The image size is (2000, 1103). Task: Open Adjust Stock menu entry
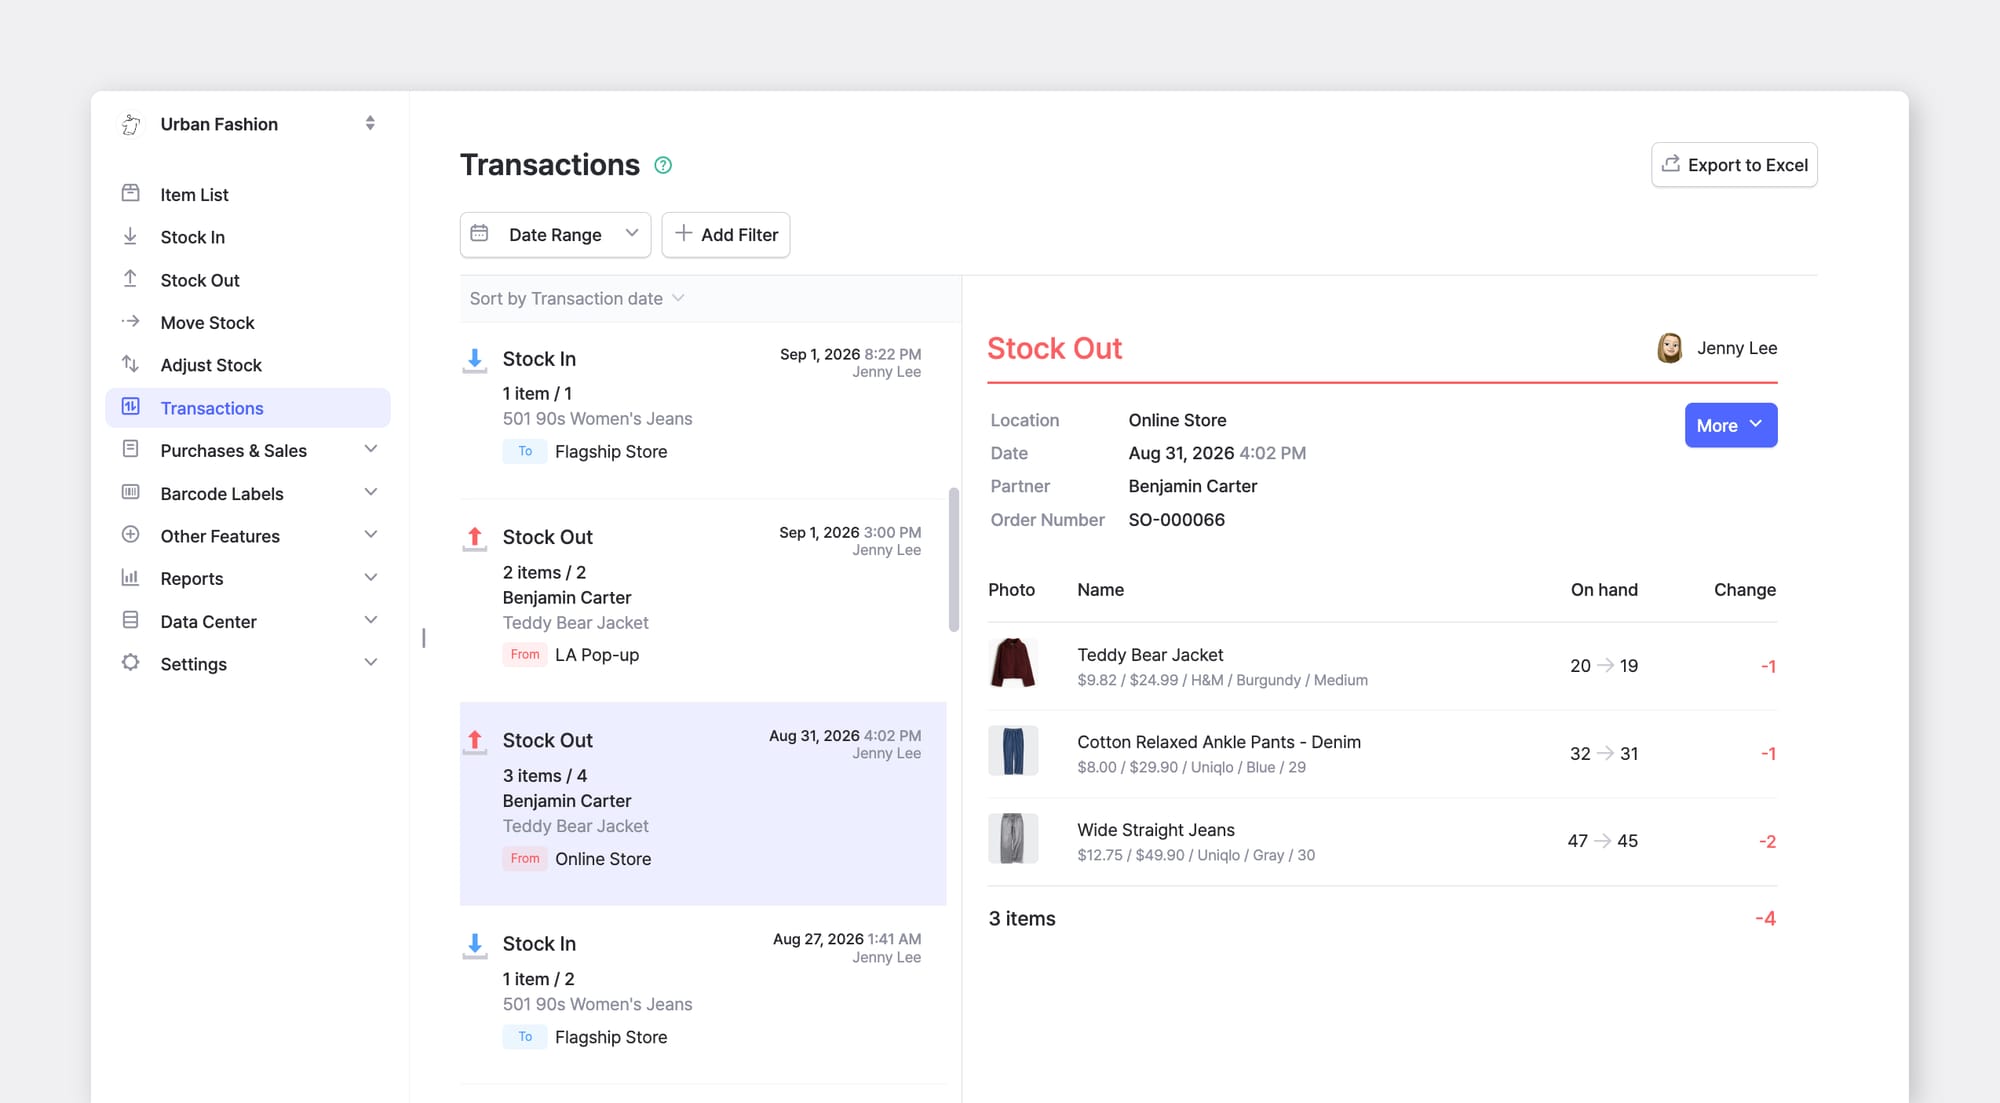[248, 365]
